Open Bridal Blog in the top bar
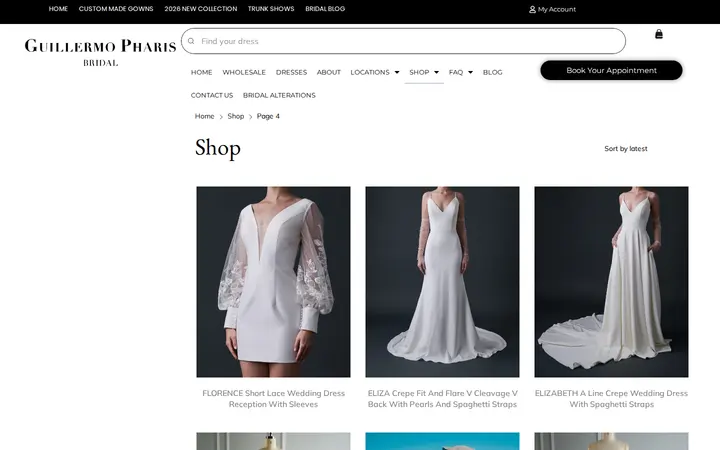The width and height of the screenshot is (720, 450). 325,9
